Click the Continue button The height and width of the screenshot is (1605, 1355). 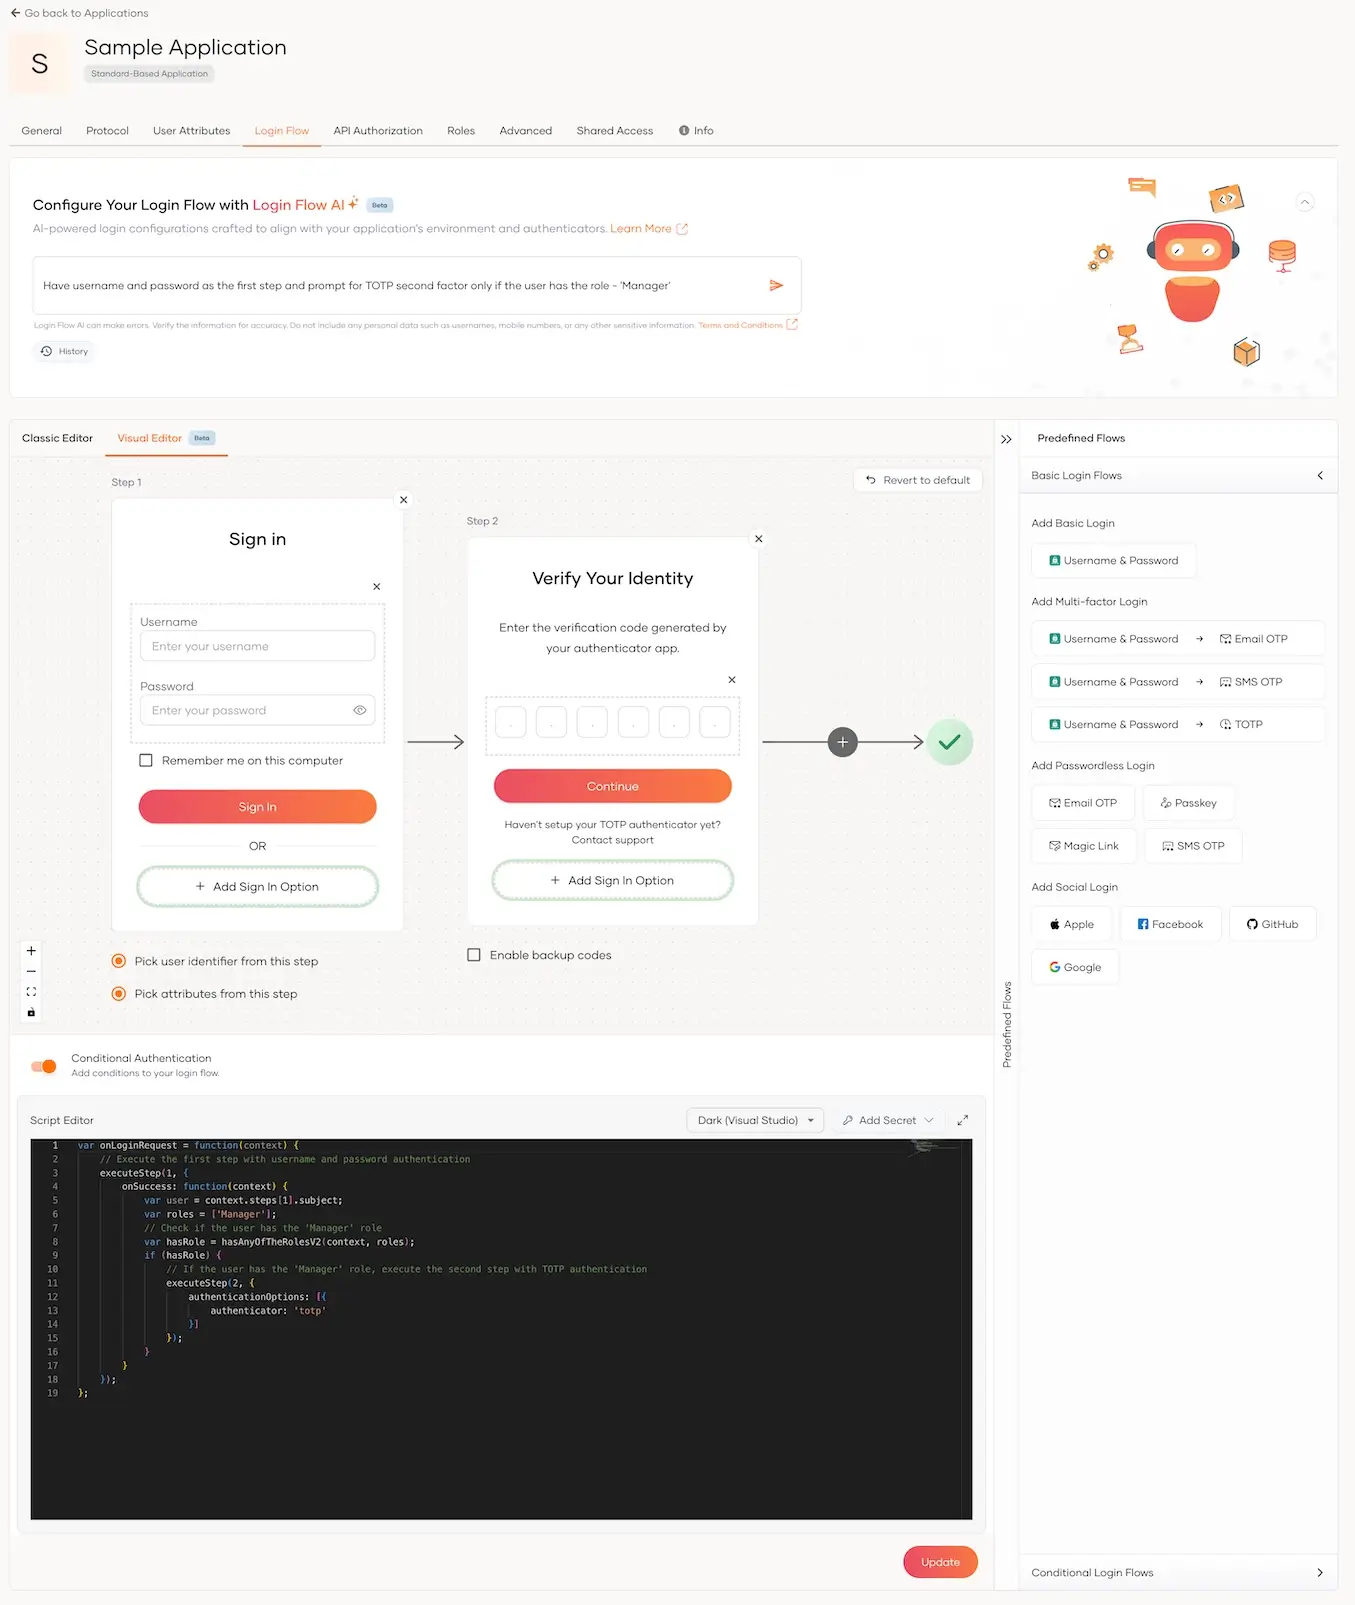(613, 786)
